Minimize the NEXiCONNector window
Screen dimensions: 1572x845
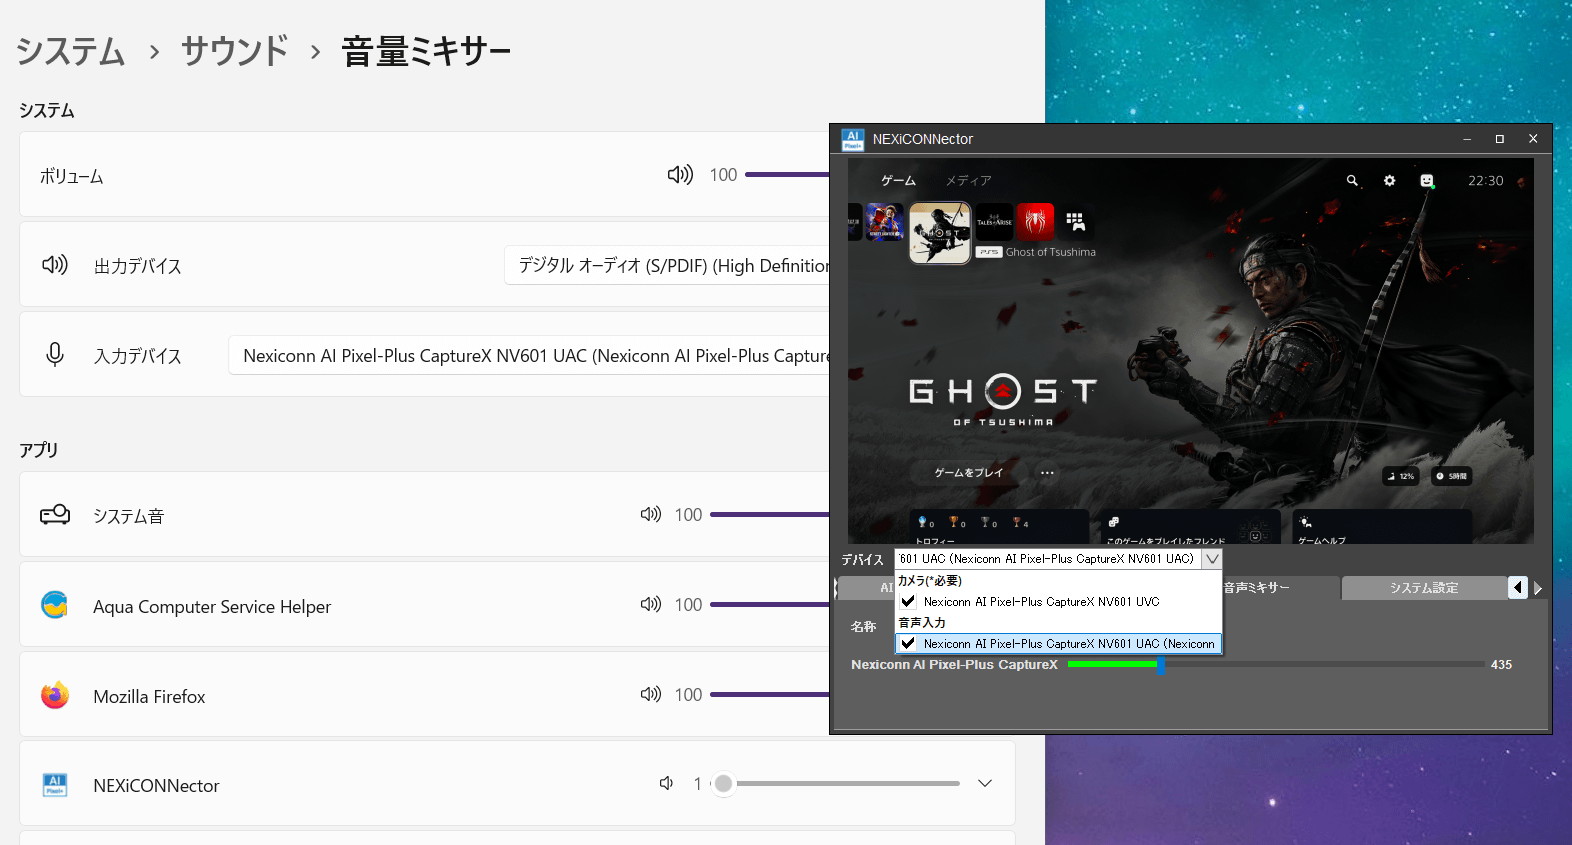click(x=1467, y=139)
